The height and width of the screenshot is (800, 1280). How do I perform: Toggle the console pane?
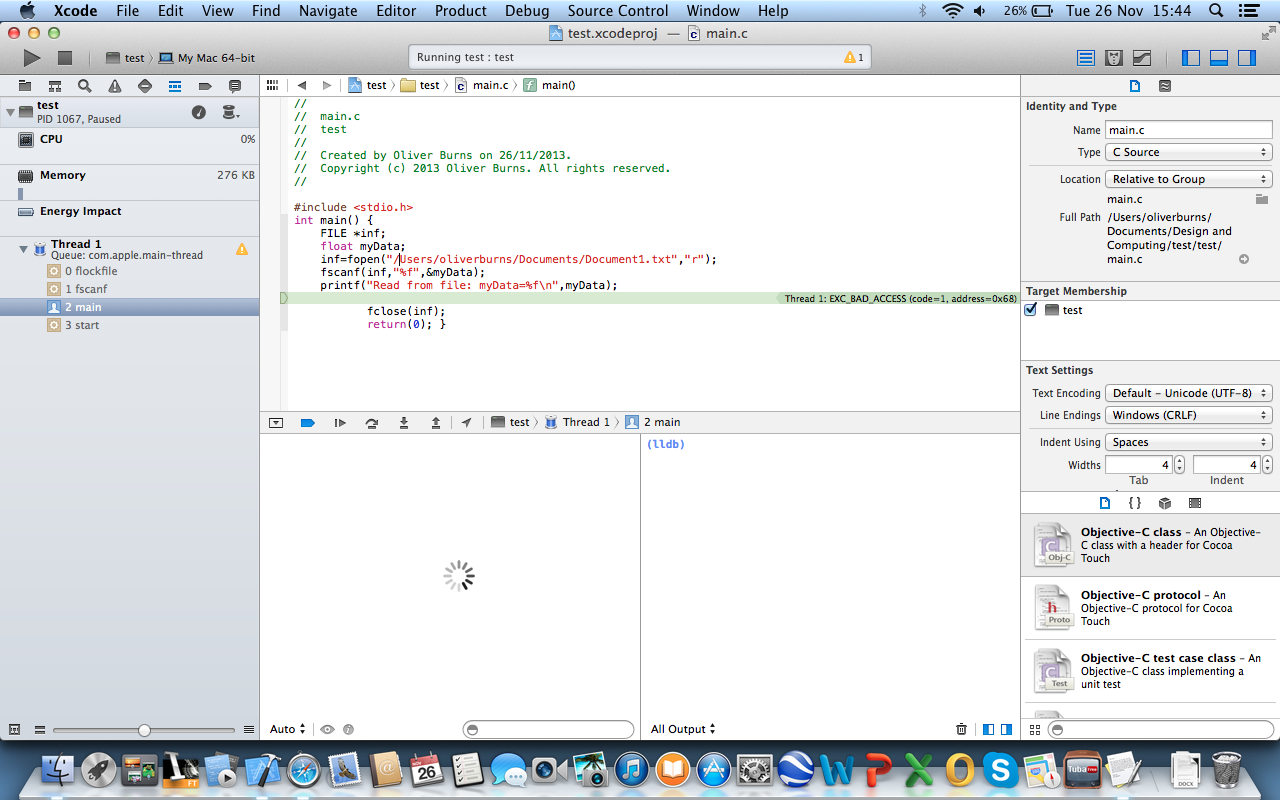[1006, 730]
